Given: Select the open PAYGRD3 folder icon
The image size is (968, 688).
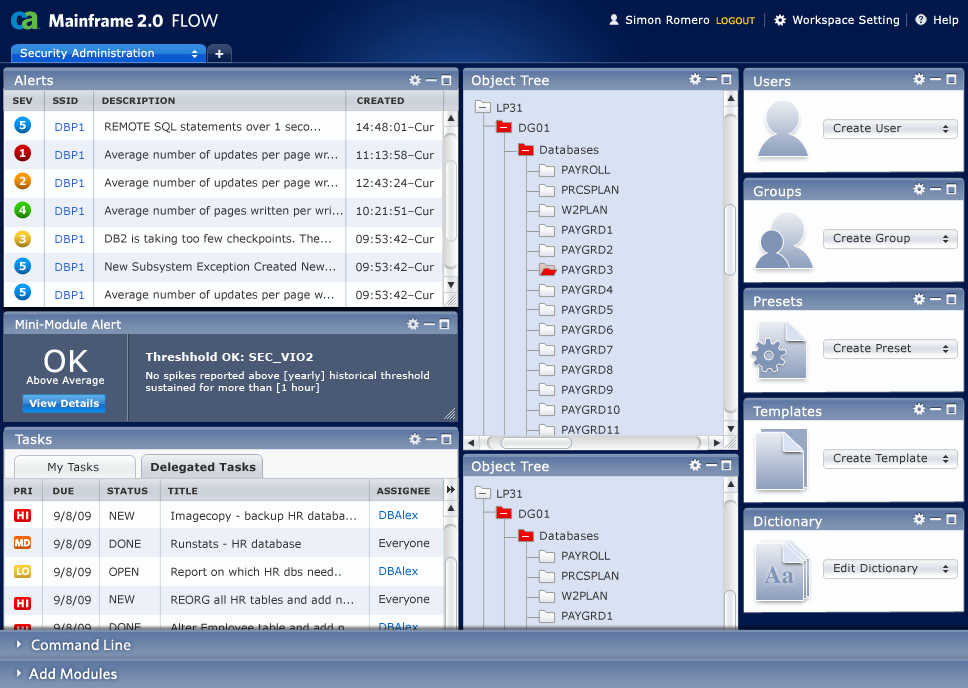Looking at the screenshot, I should (547, 270).
